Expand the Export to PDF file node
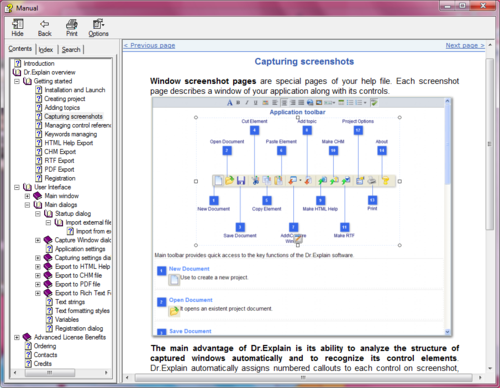The height and width of the screenshot is (388, 500). 38,284
